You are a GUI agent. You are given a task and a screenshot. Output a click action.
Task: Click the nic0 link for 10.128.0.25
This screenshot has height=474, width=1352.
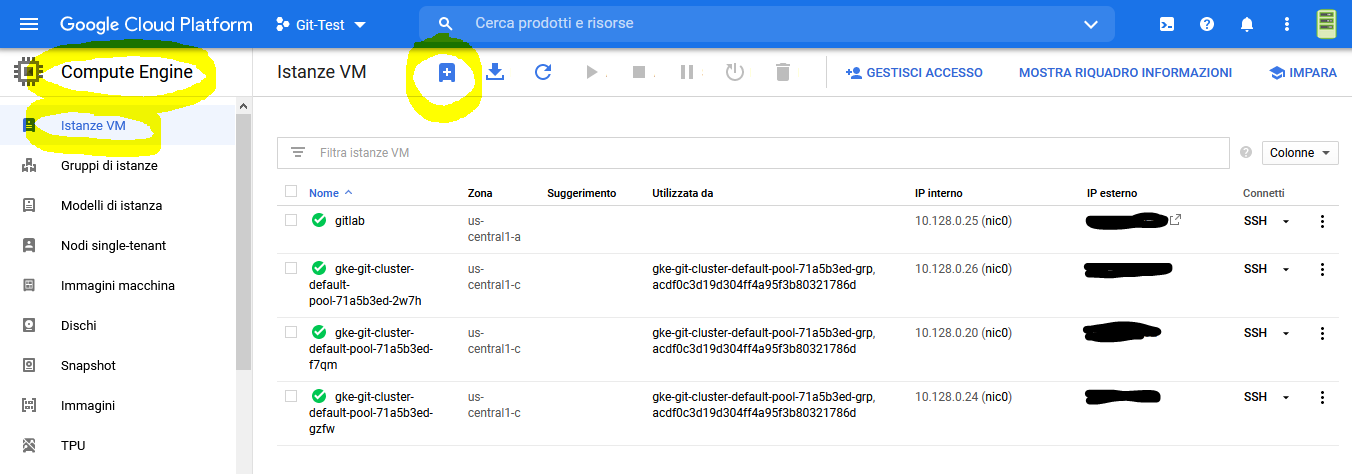[x=997, y=221]
